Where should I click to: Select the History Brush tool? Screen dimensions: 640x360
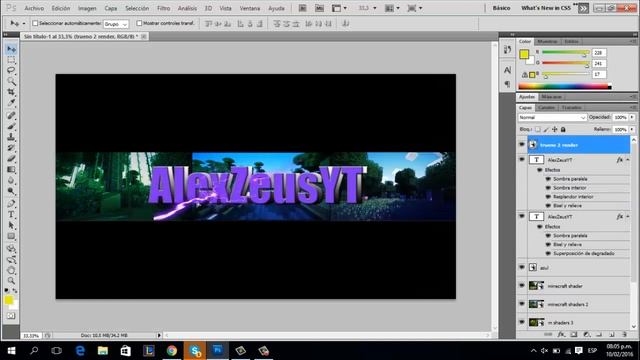tap(11, 147)
